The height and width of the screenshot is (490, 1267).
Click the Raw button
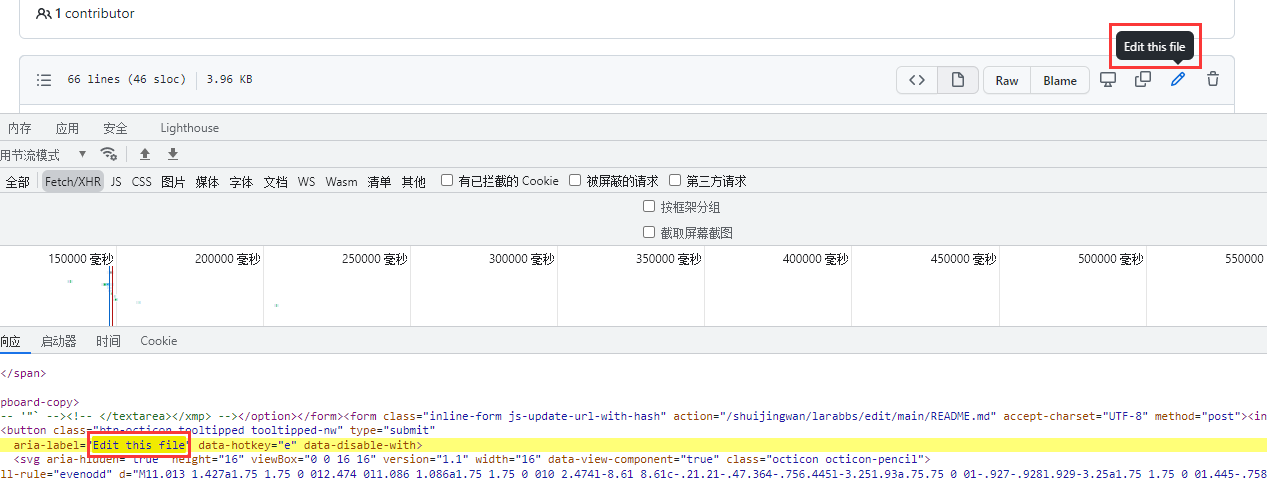[x=1007, y=81]
